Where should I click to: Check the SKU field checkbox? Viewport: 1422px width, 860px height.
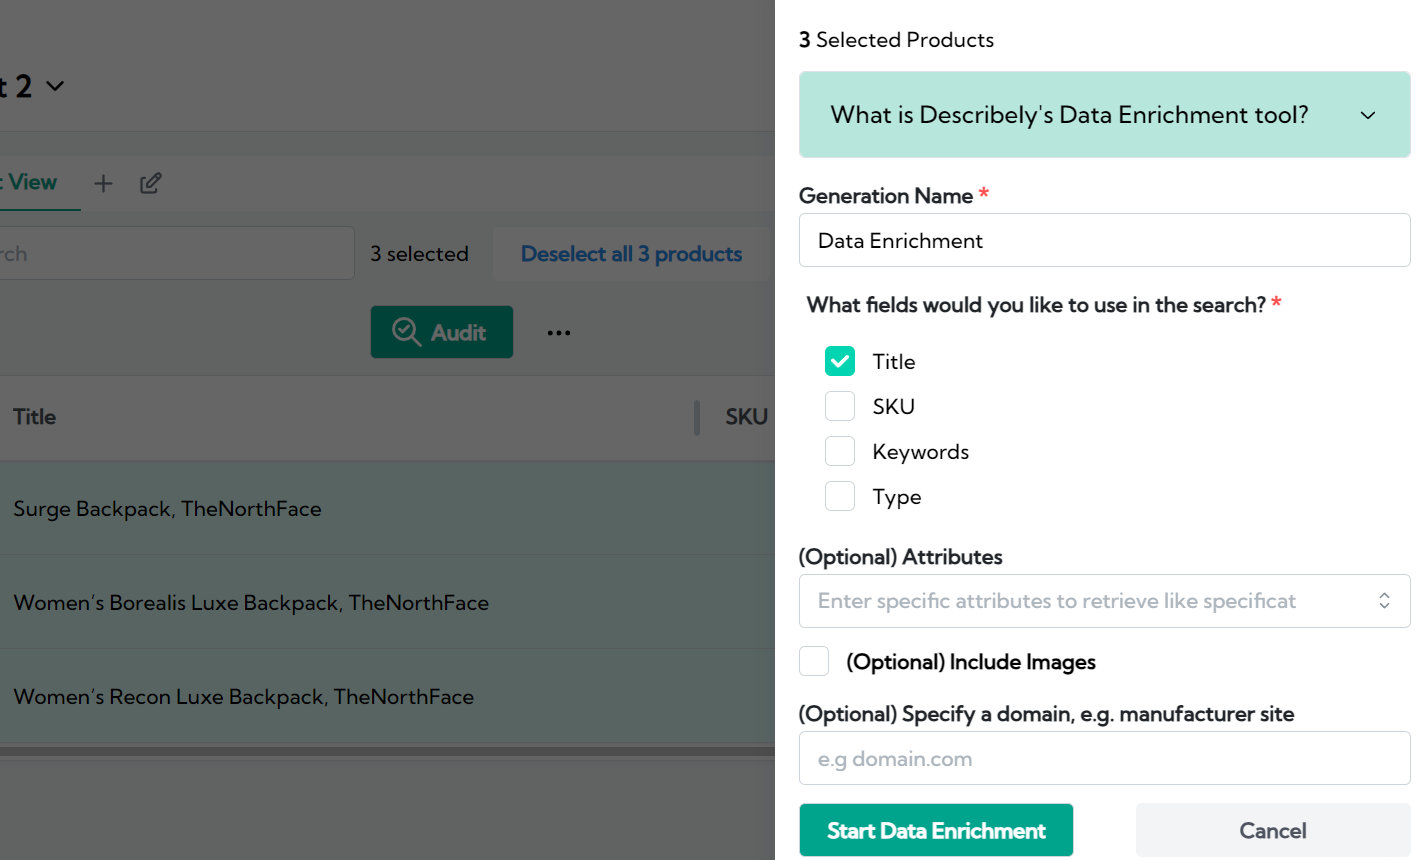pyautogui.click(x=840, y=406)
